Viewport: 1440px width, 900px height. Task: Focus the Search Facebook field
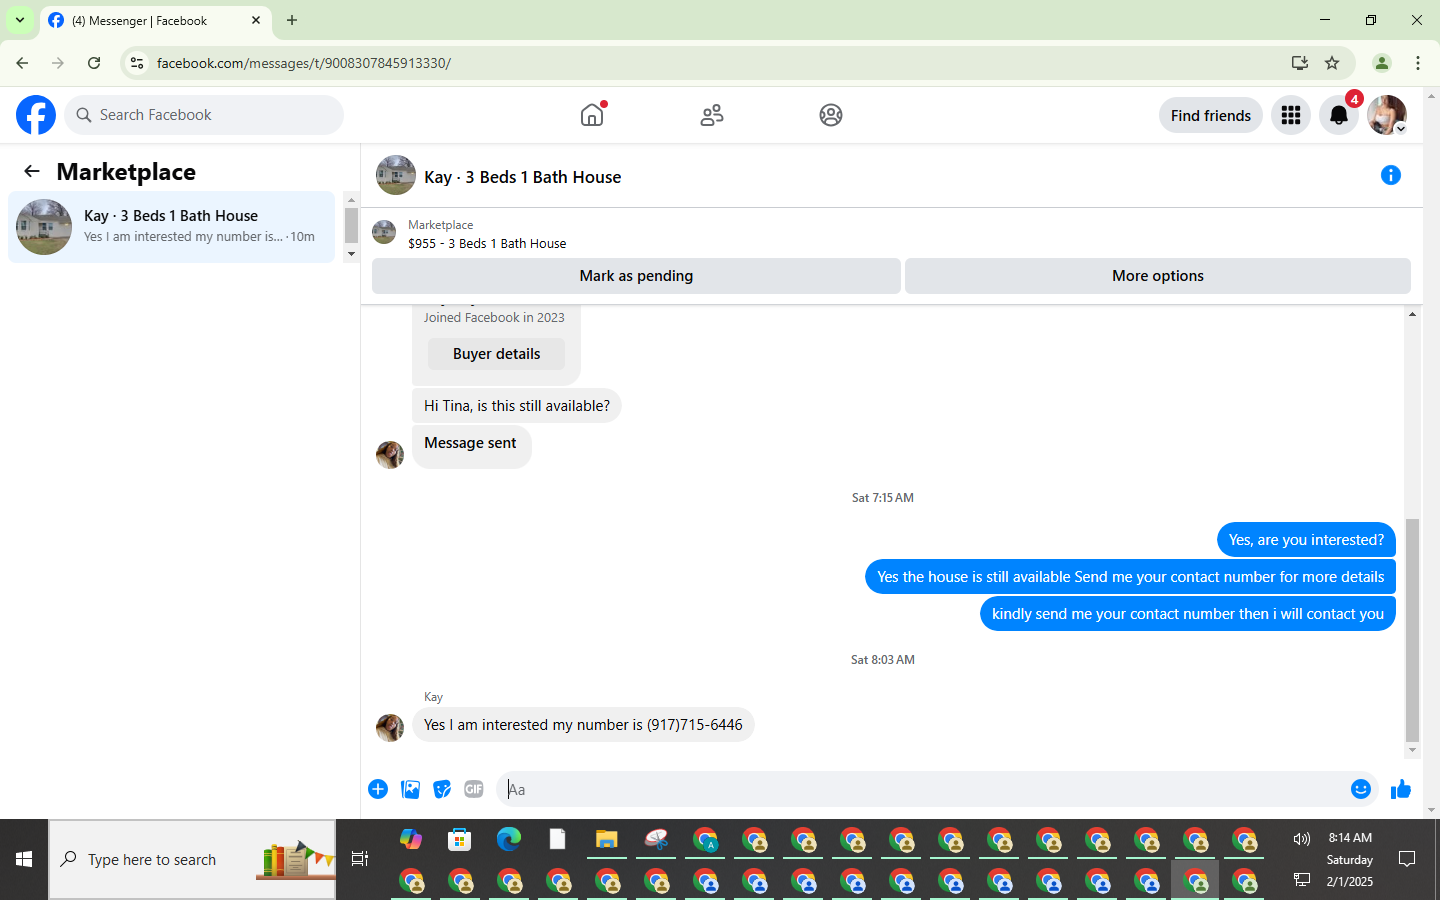(204, 115)
